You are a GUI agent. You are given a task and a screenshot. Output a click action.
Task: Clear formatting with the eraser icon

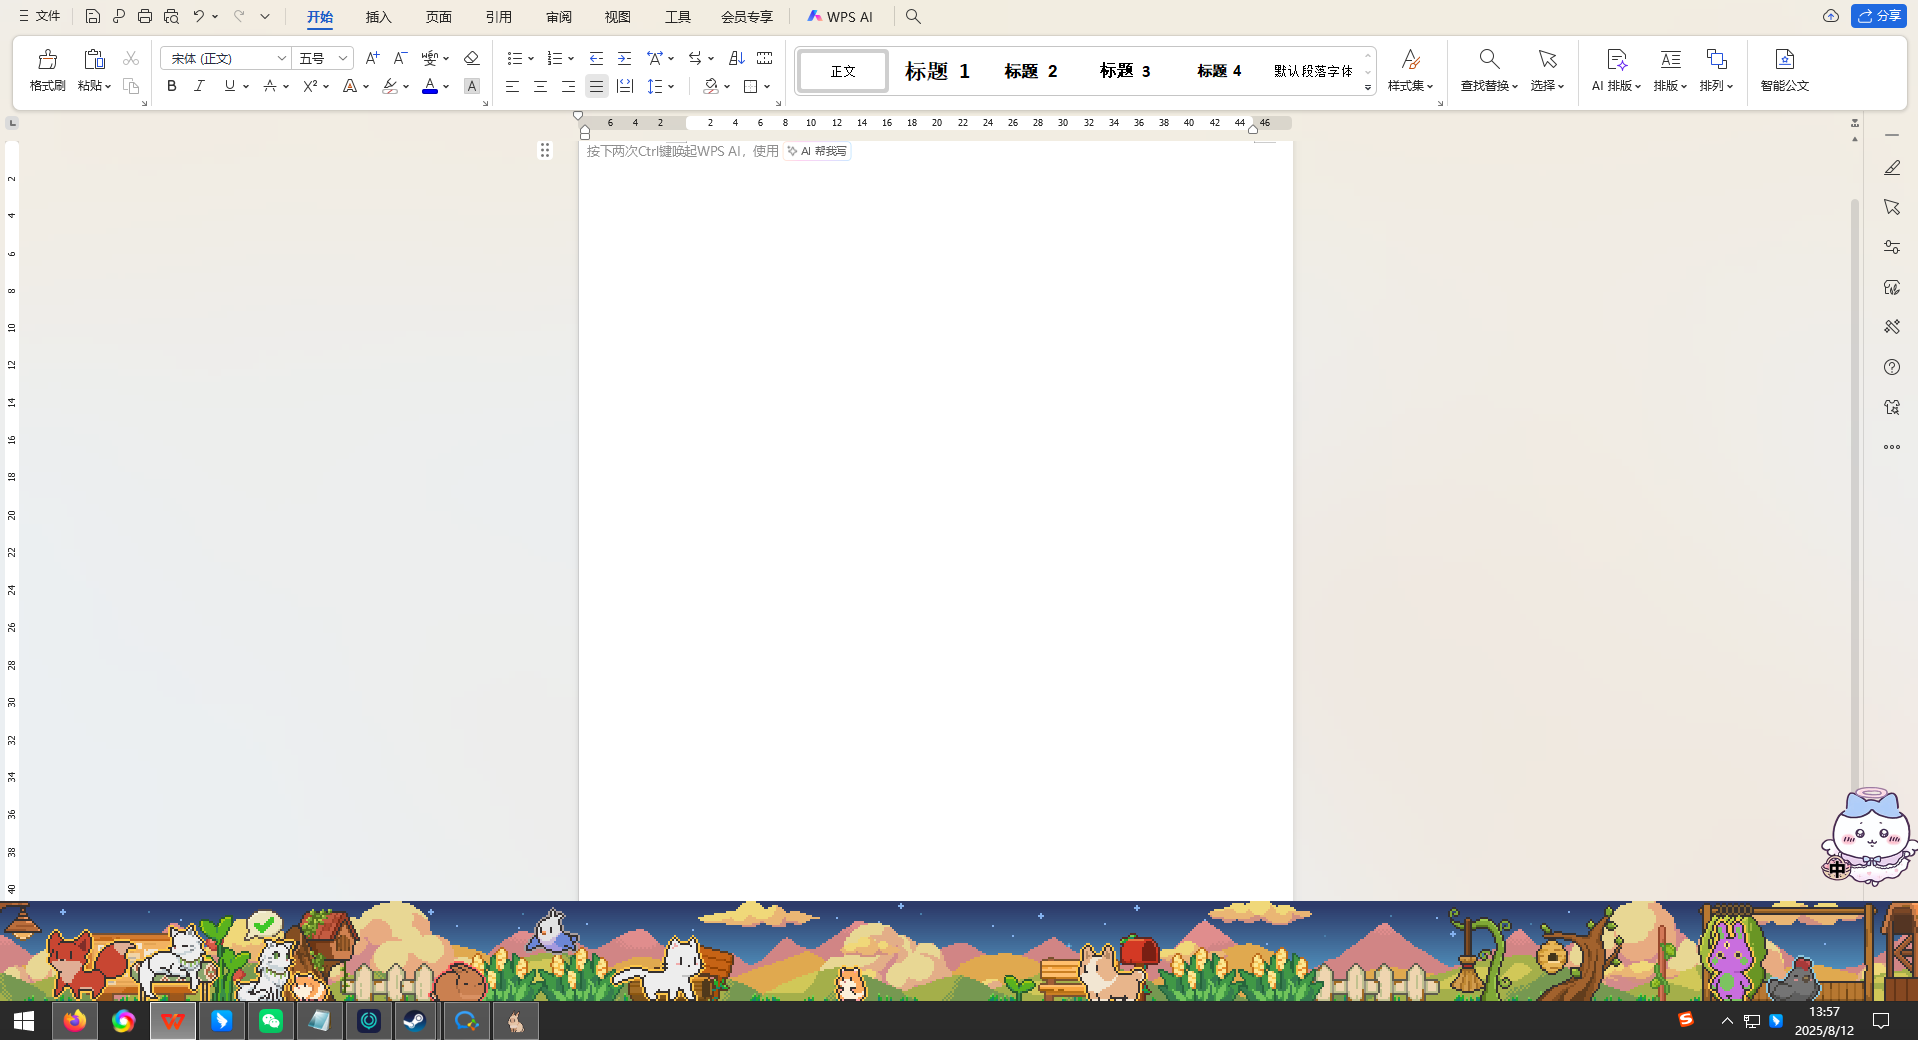(472, 58)
